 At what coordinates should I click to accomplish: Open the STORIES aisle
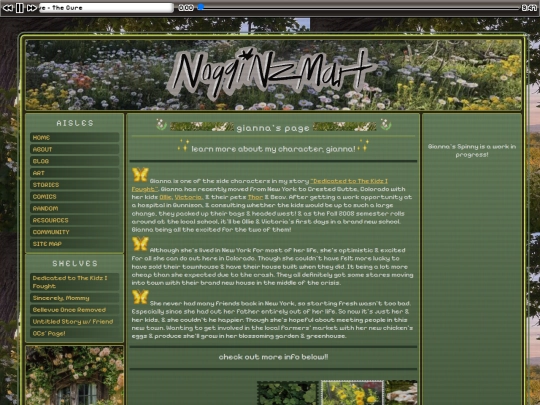click(x=74, y=185)
